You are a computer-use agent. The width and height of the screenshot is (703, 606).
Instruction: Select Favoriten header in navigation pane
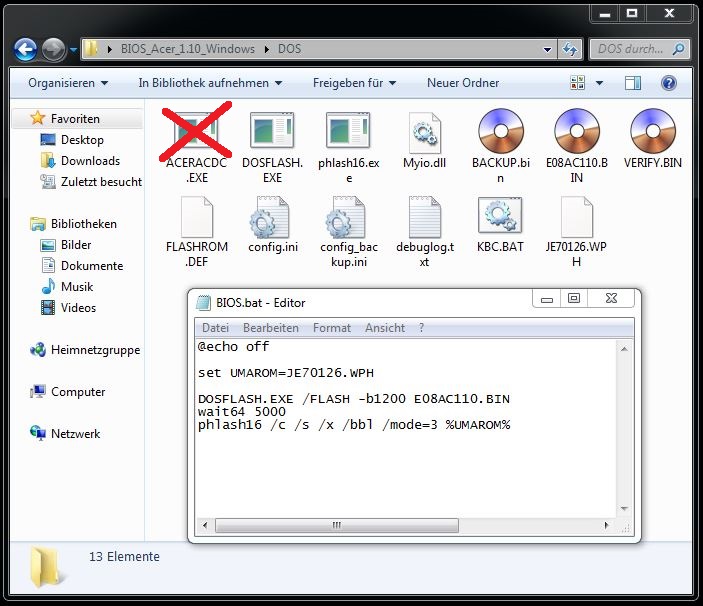pyautogui.click(x=75, y=119)
